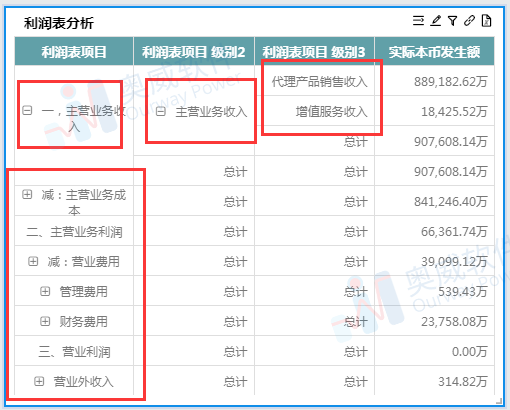510x410 pixels.
Task: Collapse the level 2 主营业务收入 node
Action: click(x=161, y=111)
